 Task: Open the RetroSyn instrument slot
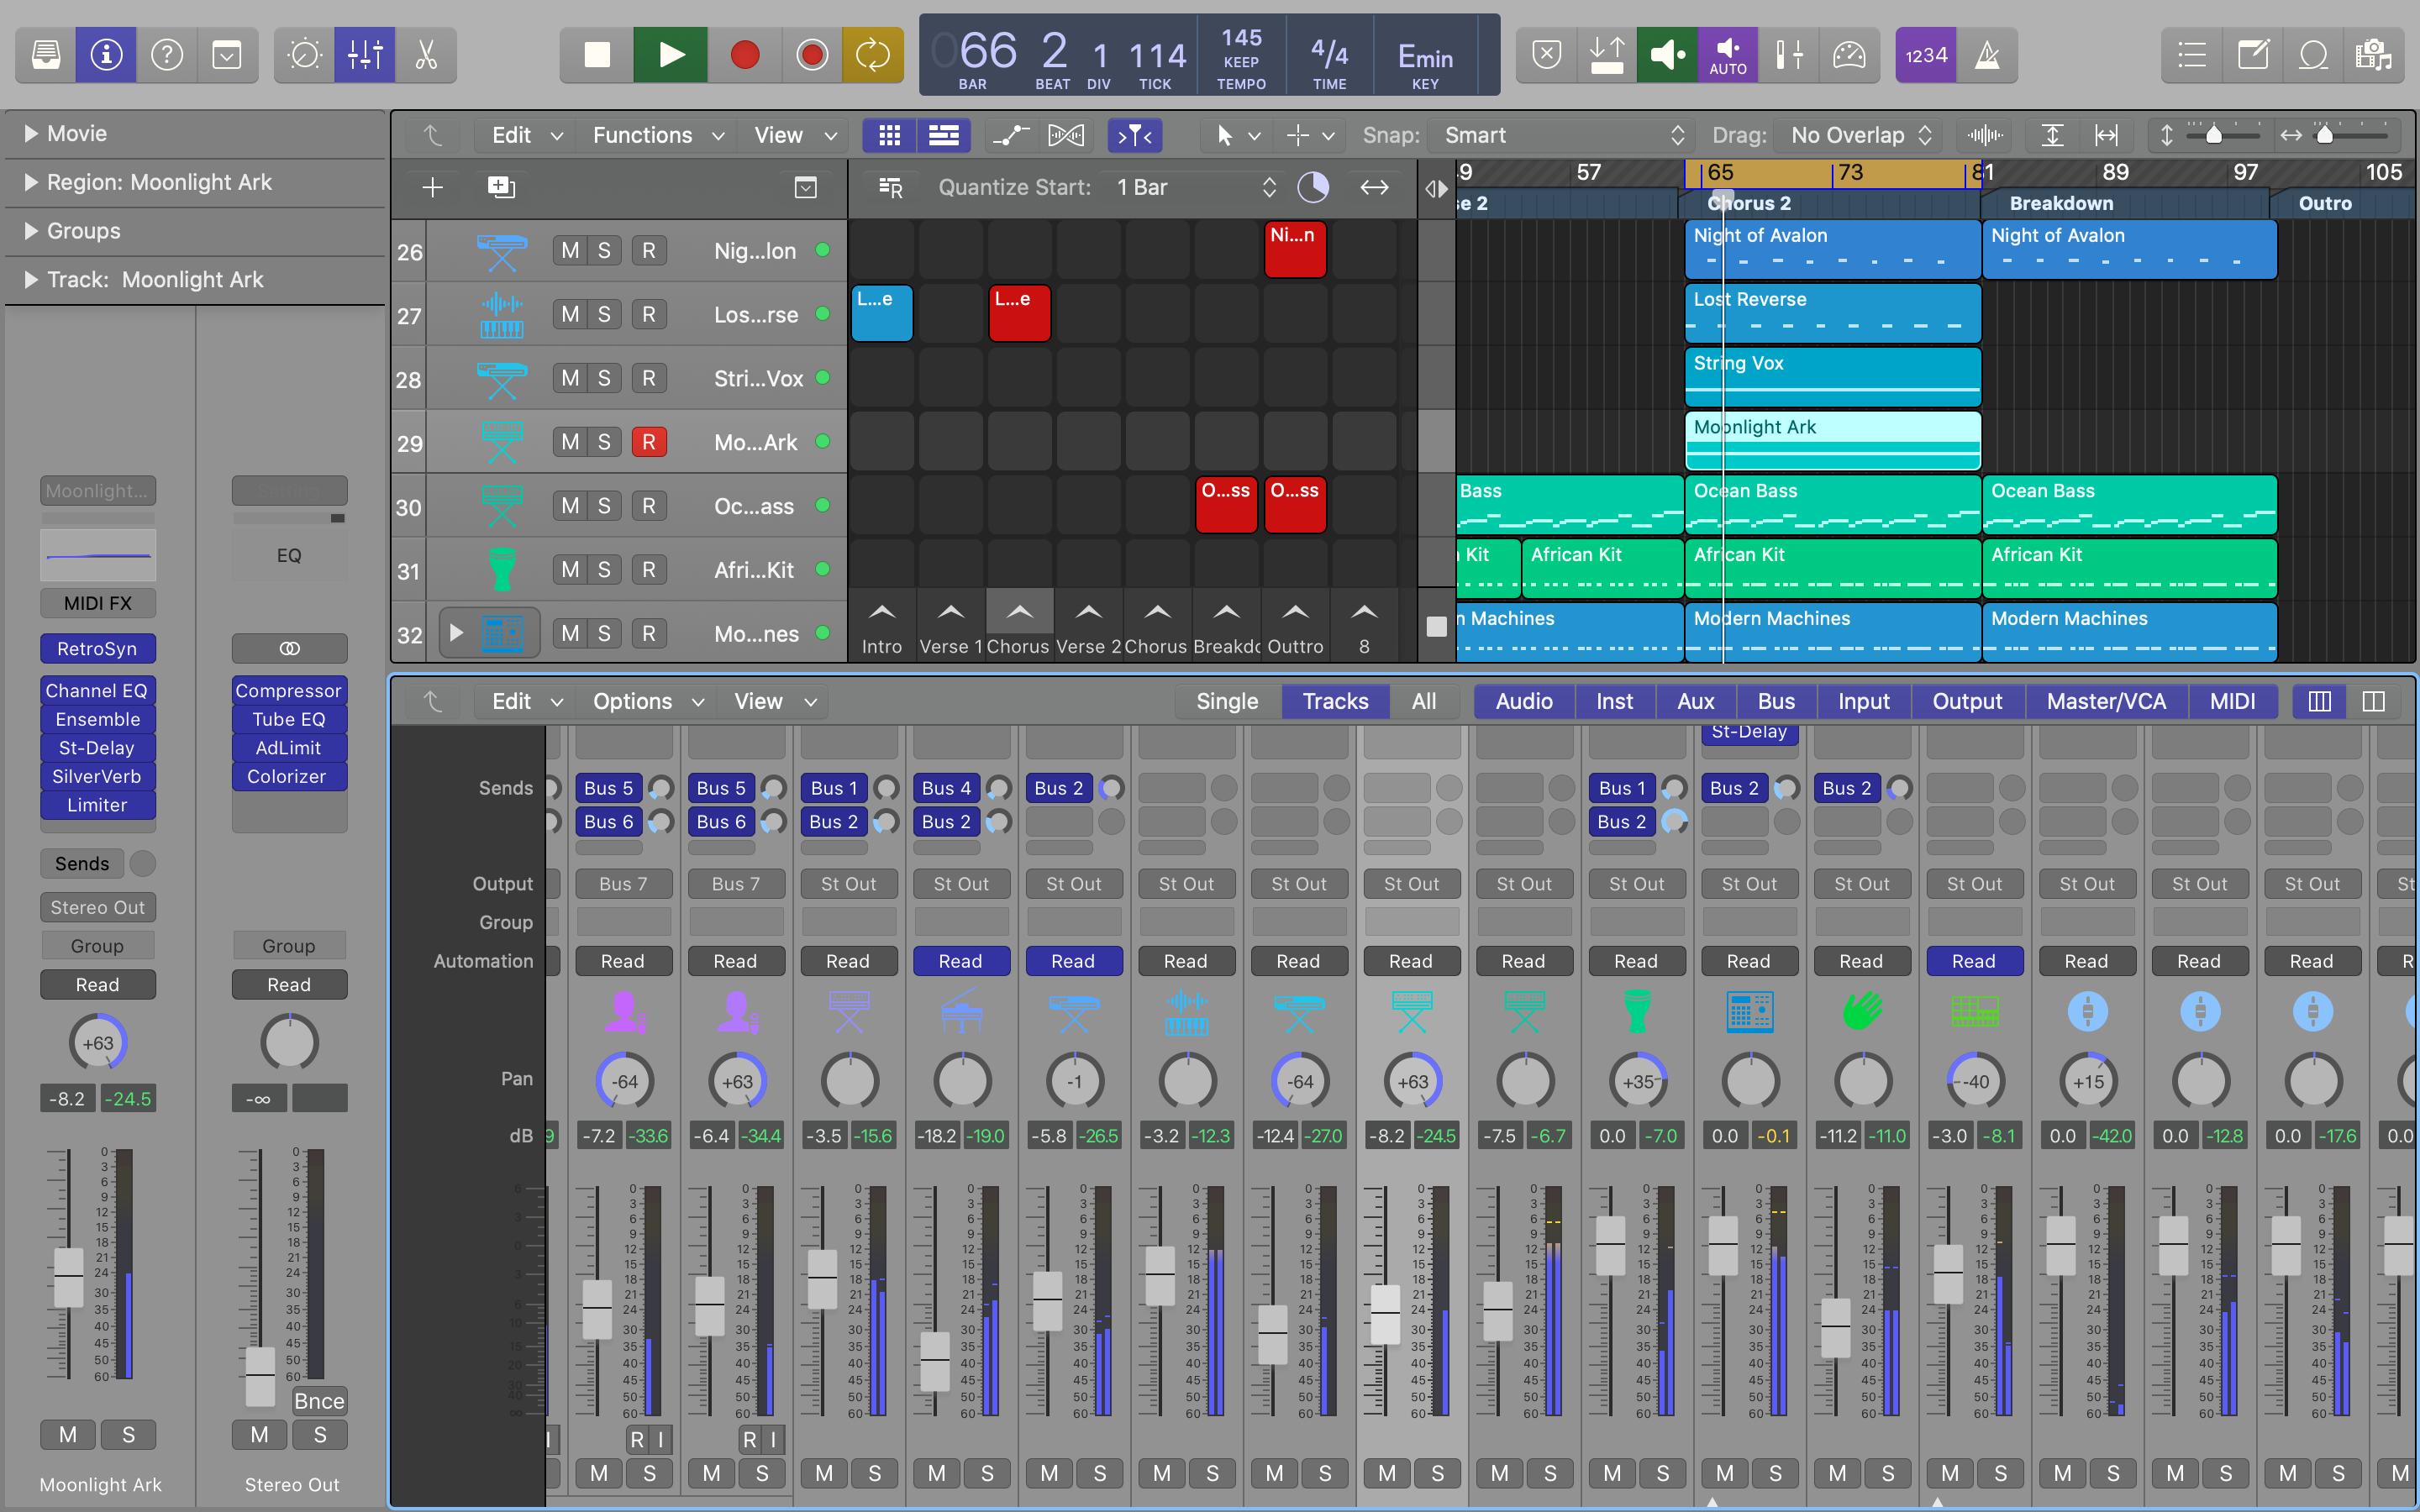(x=97, y=648)
